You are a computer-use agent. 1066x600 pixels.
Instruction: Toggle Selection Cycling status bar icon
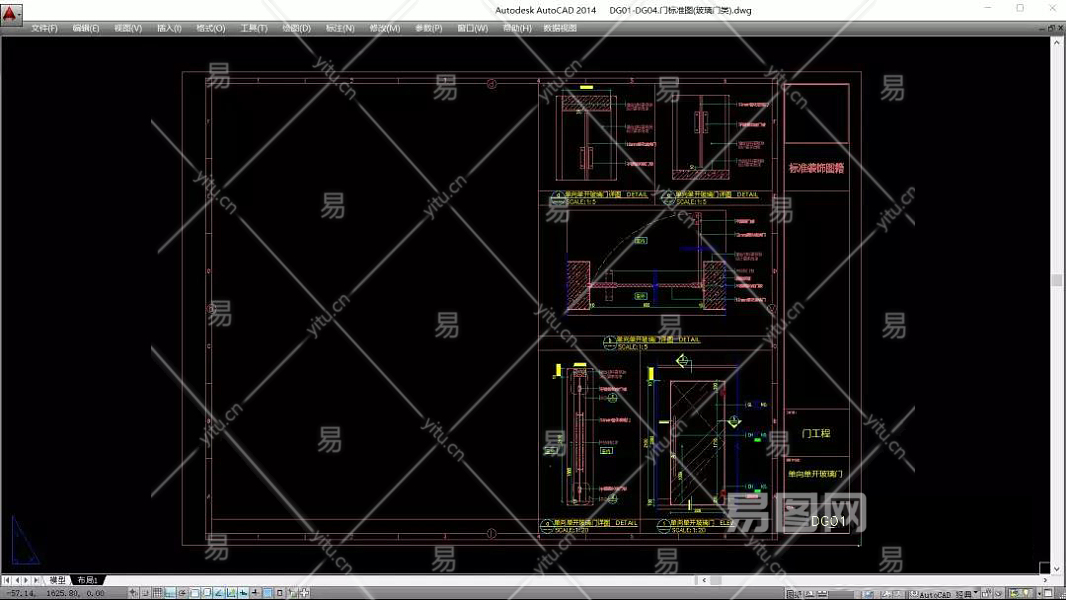tap(292, 593)
